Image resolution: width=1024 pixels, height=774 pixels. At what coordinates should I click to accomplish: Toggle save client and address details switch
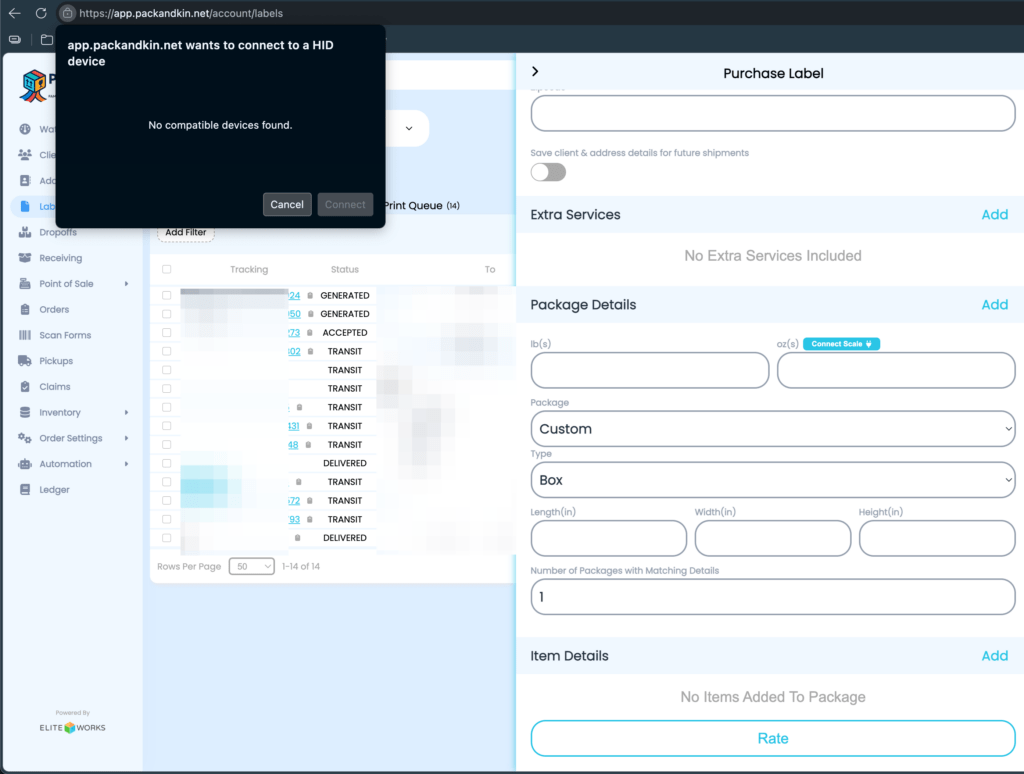tap(548, 172)
